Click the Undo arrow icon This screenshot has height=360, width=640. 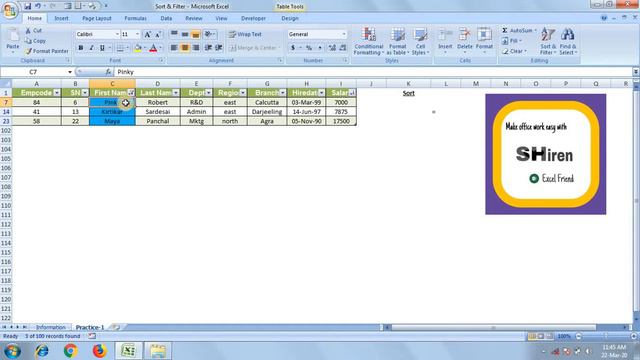38,6
